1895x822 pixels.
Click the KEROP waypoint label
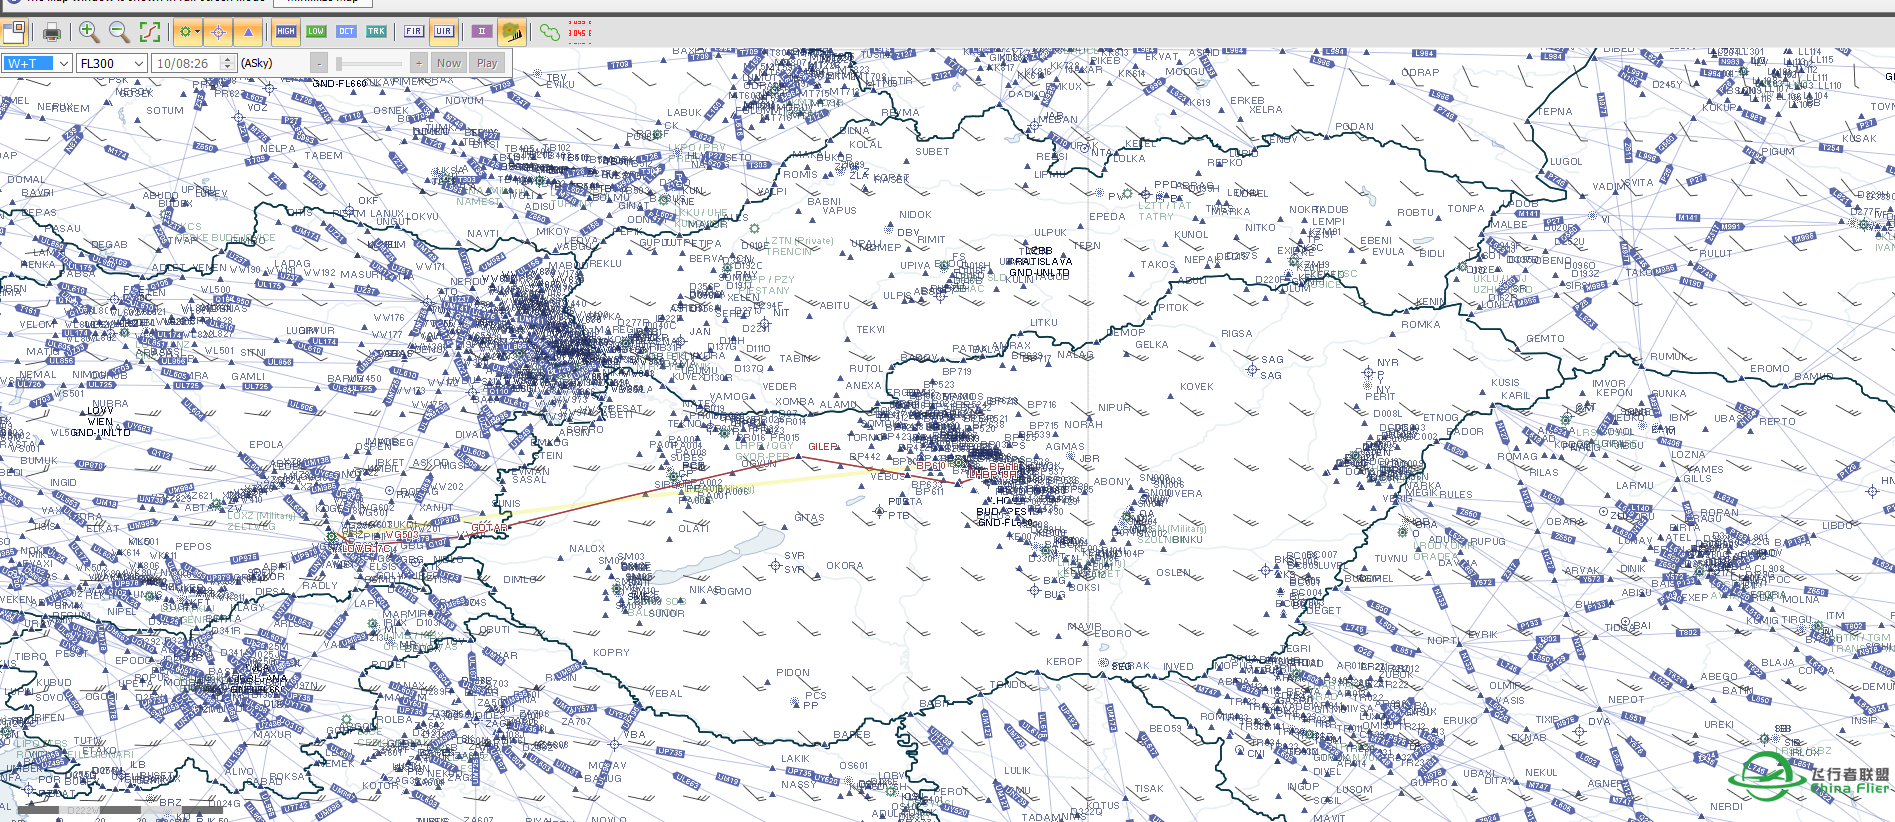(1064, 662)
